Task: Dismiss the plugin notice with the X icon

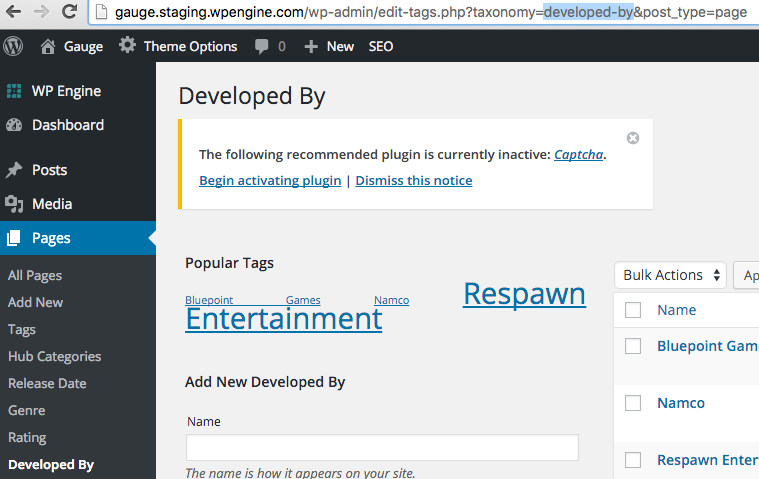Action: 633,138
